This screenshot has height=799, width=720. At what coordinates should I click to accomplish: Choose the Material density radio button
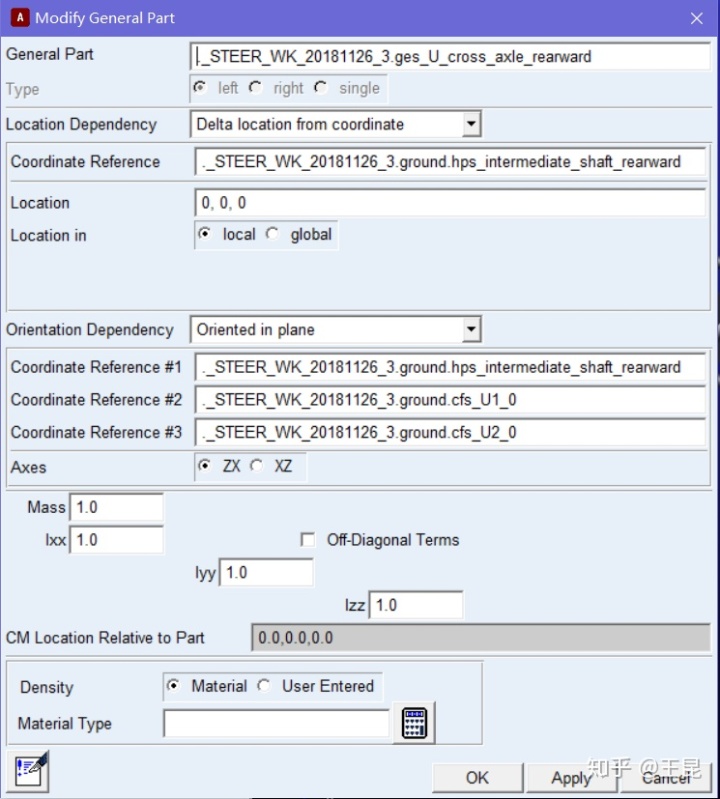tap(174, 686)
